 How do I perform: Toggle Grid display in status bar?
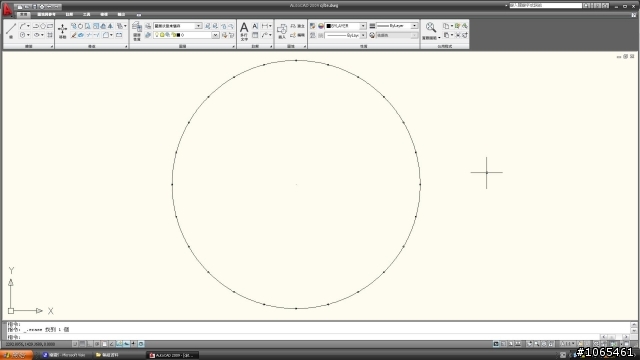tap(82, 344)
